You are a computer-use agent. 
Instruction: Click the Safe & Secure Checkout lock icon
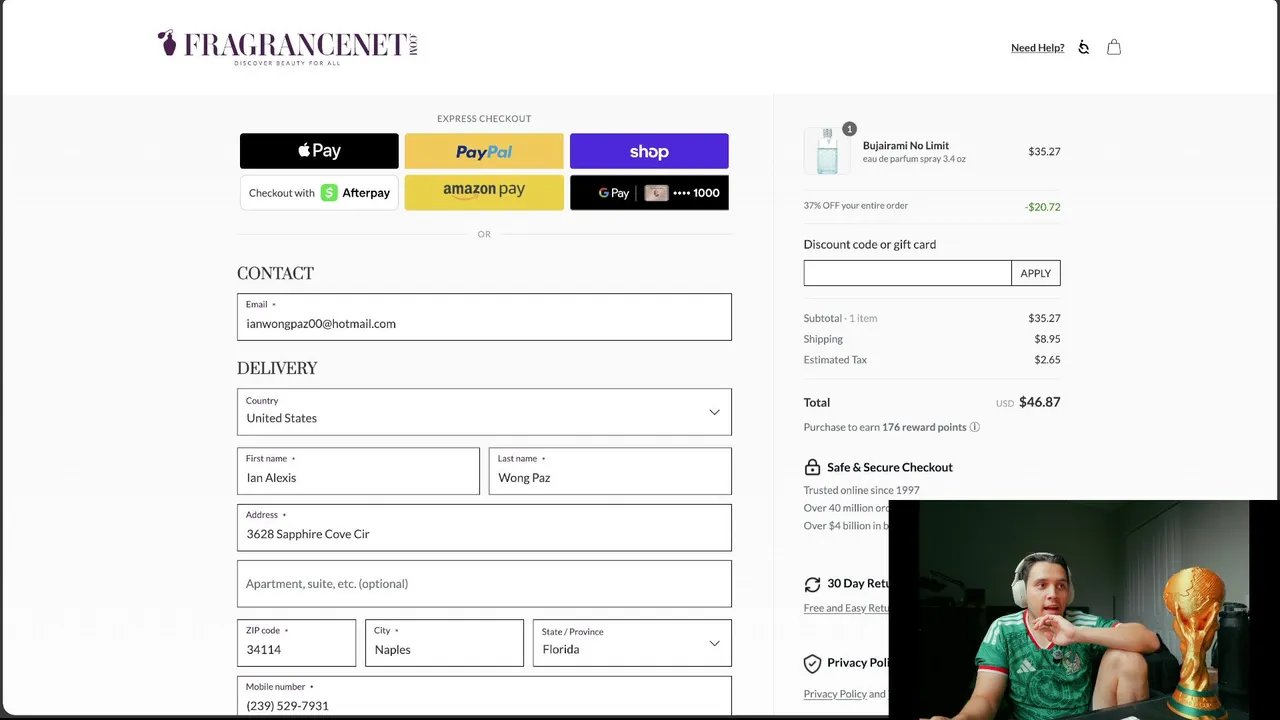coord(812,467)
